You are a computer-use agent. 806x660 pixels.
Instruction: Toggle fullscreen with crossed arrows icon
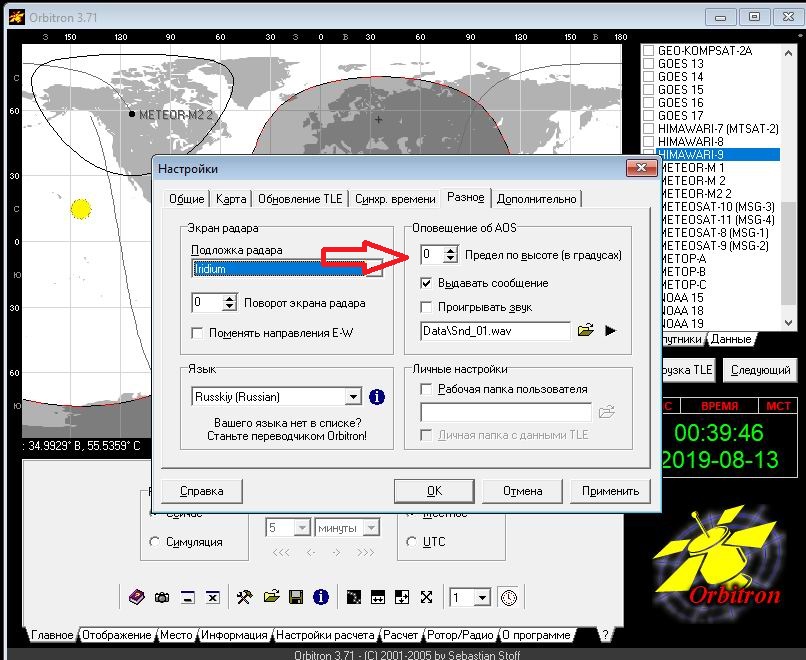pos(426,597)
